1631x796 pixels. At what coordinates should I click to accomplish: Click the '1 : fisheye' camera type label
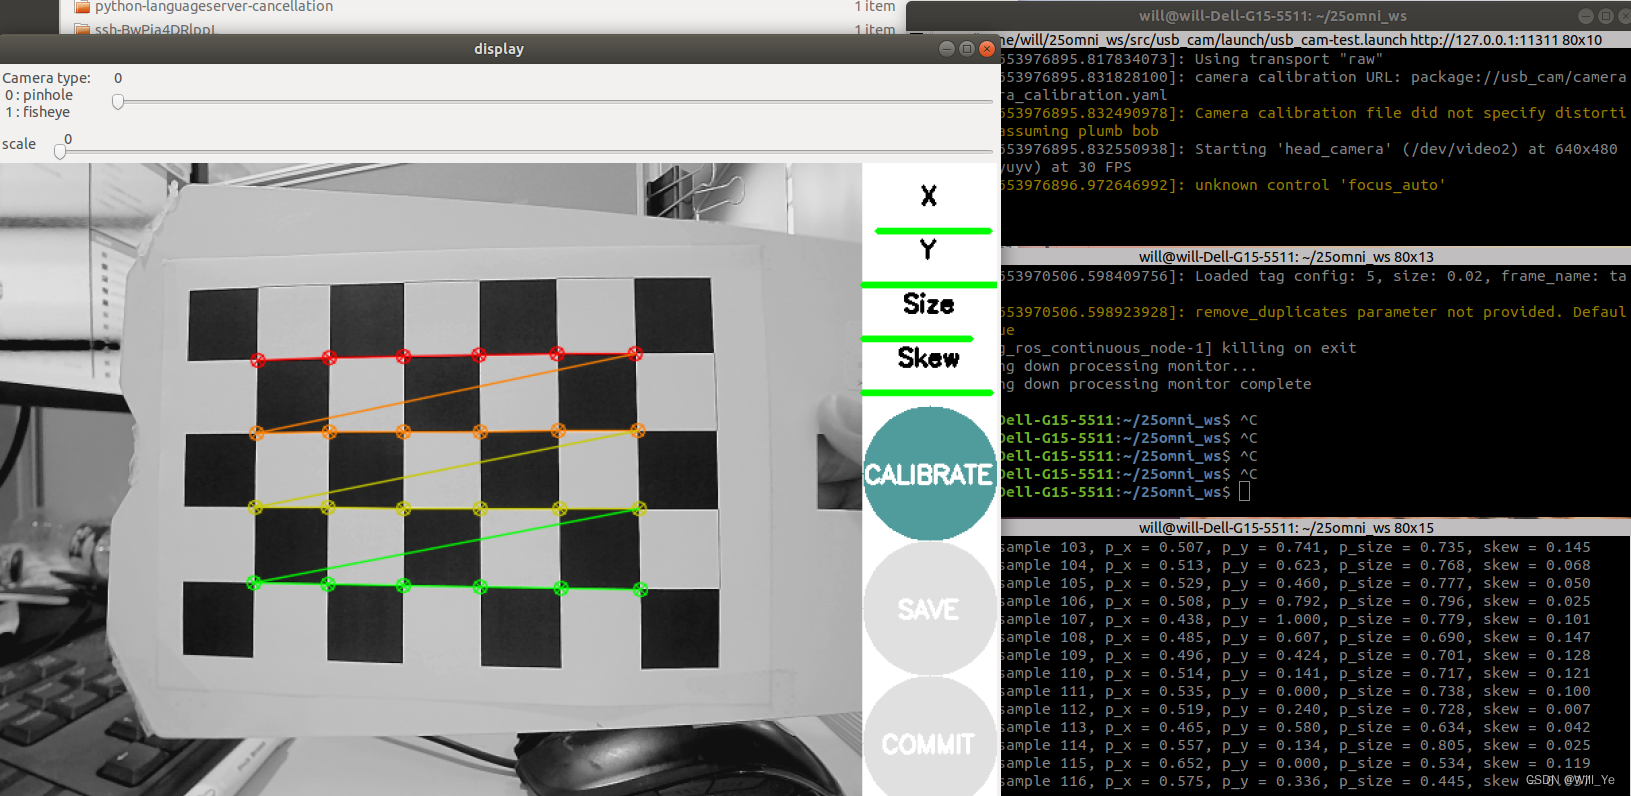(38, 112)
